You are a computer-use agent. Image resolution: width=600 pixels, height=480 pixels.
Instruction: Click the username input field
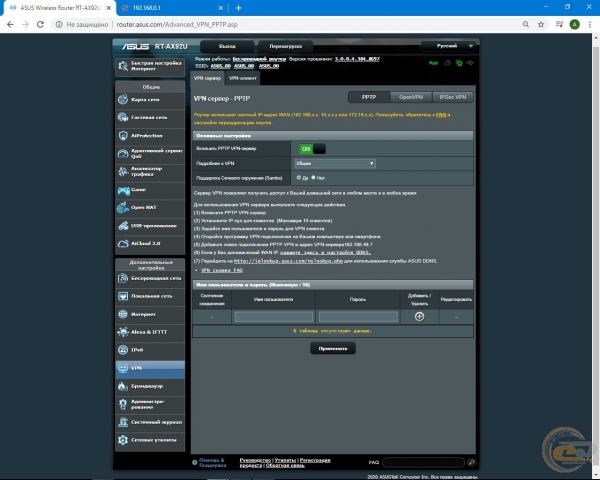273,316
